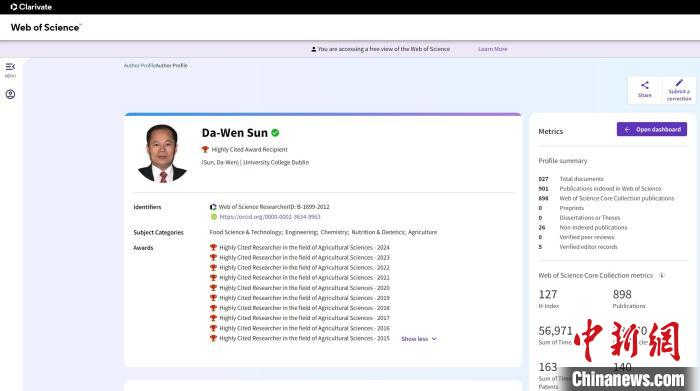Open the ORCID profile link
Viewport: 700px width, 391px height.
[x=270, y=217]
